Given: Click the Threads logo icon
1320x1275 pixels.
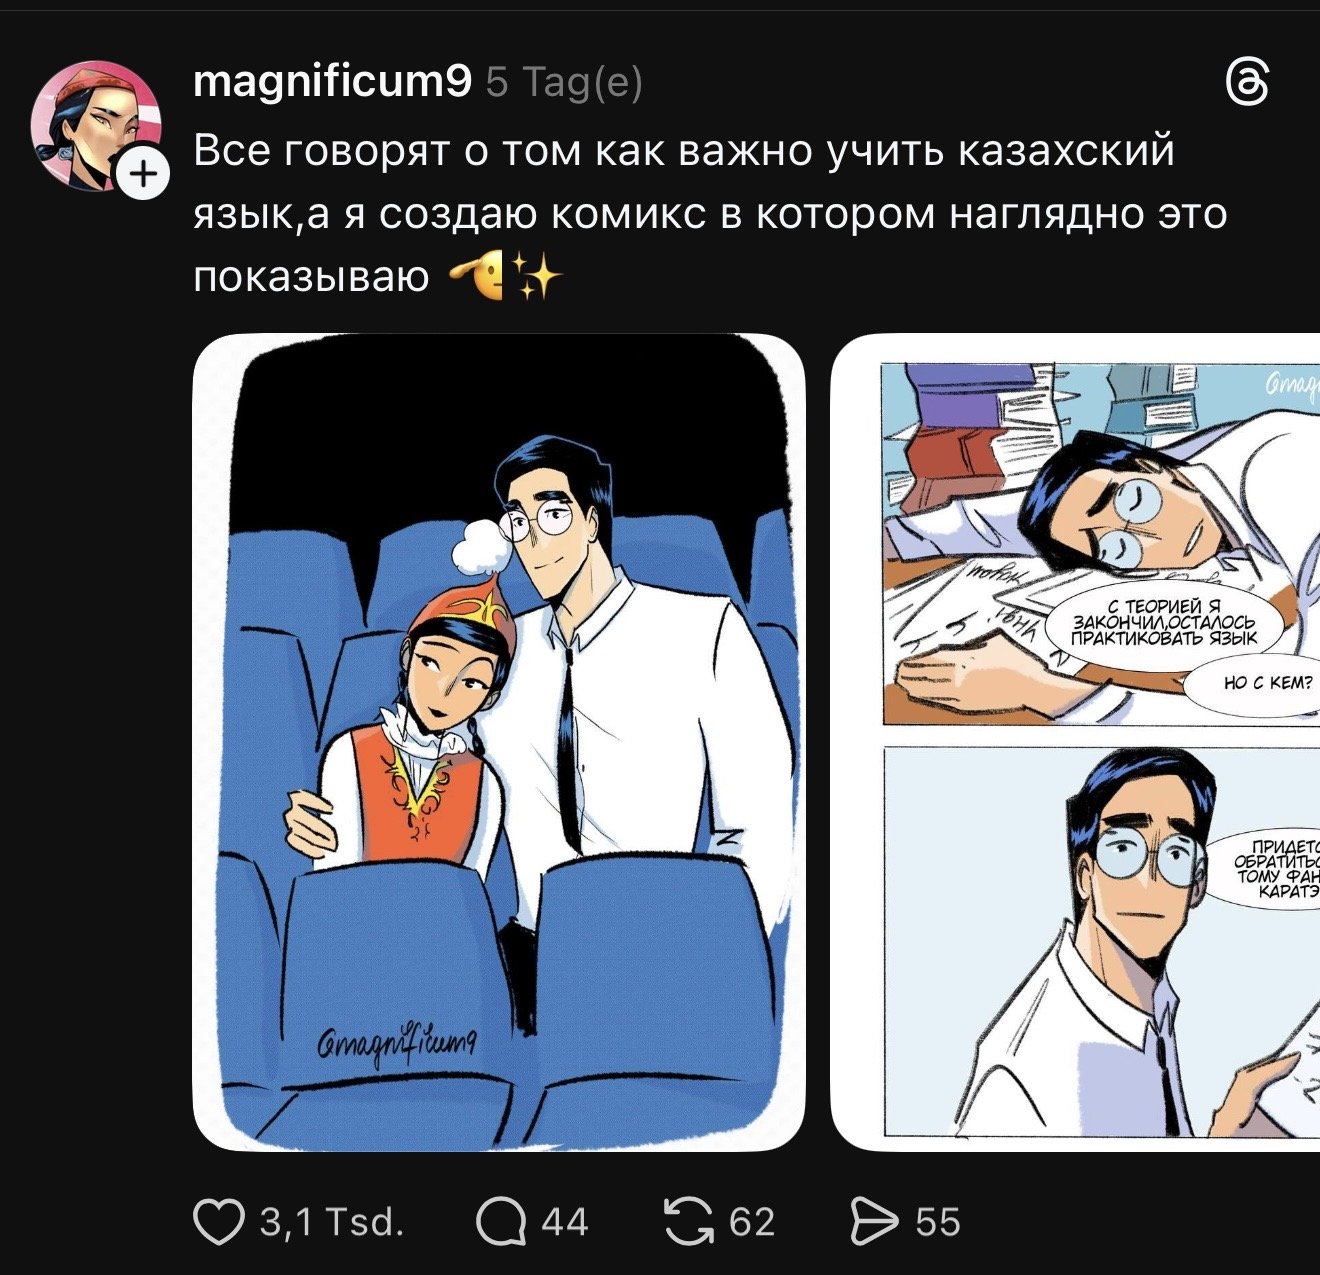Looking at the screenshot, I should pyautogui.click(x=1247, y=82).
